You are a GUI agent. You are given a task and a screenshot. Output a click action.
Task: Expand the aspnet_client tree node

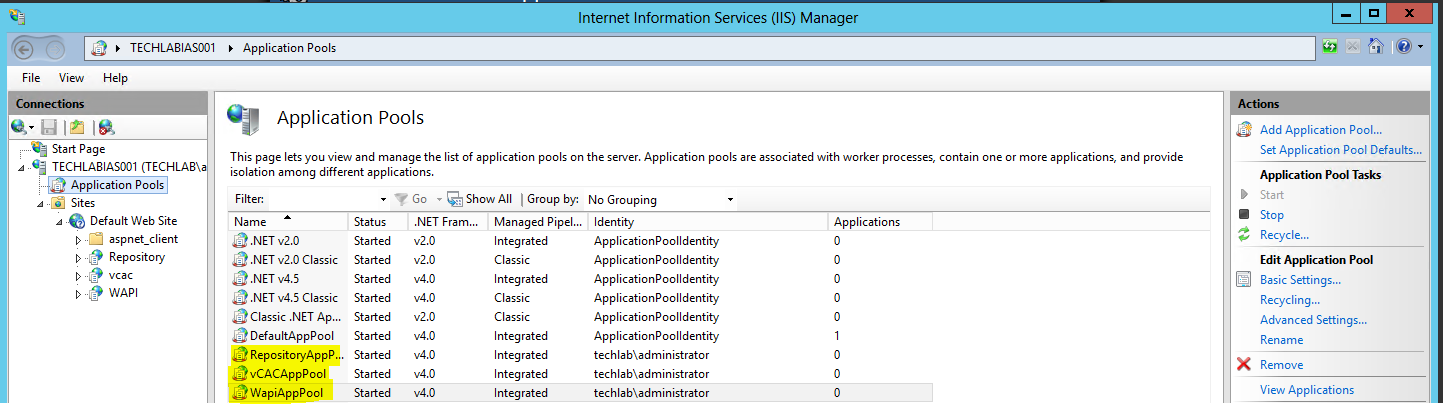(78, 239)
